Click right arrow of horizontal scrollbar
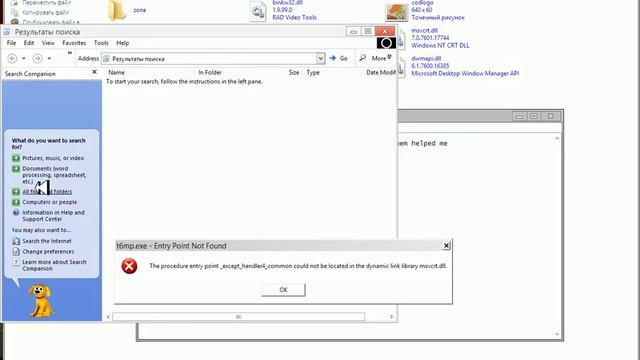The height and width of the screenshot is (360, 640). (x=391, y=317)
